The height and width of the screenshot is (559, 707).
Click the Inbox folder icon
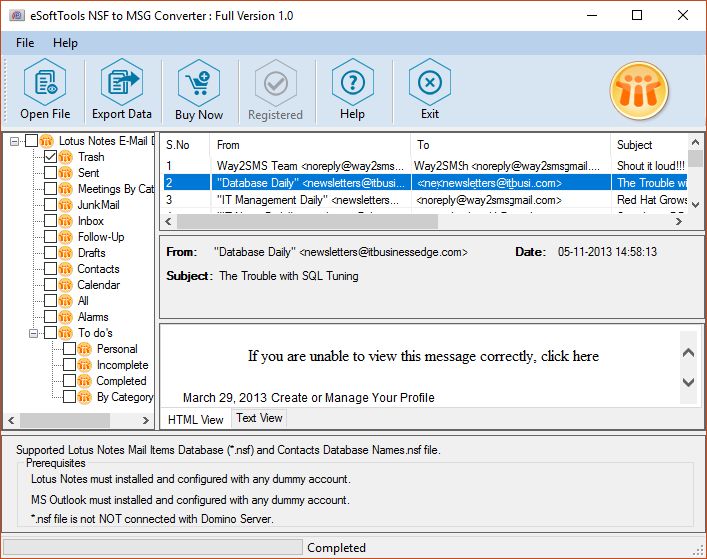65,221
